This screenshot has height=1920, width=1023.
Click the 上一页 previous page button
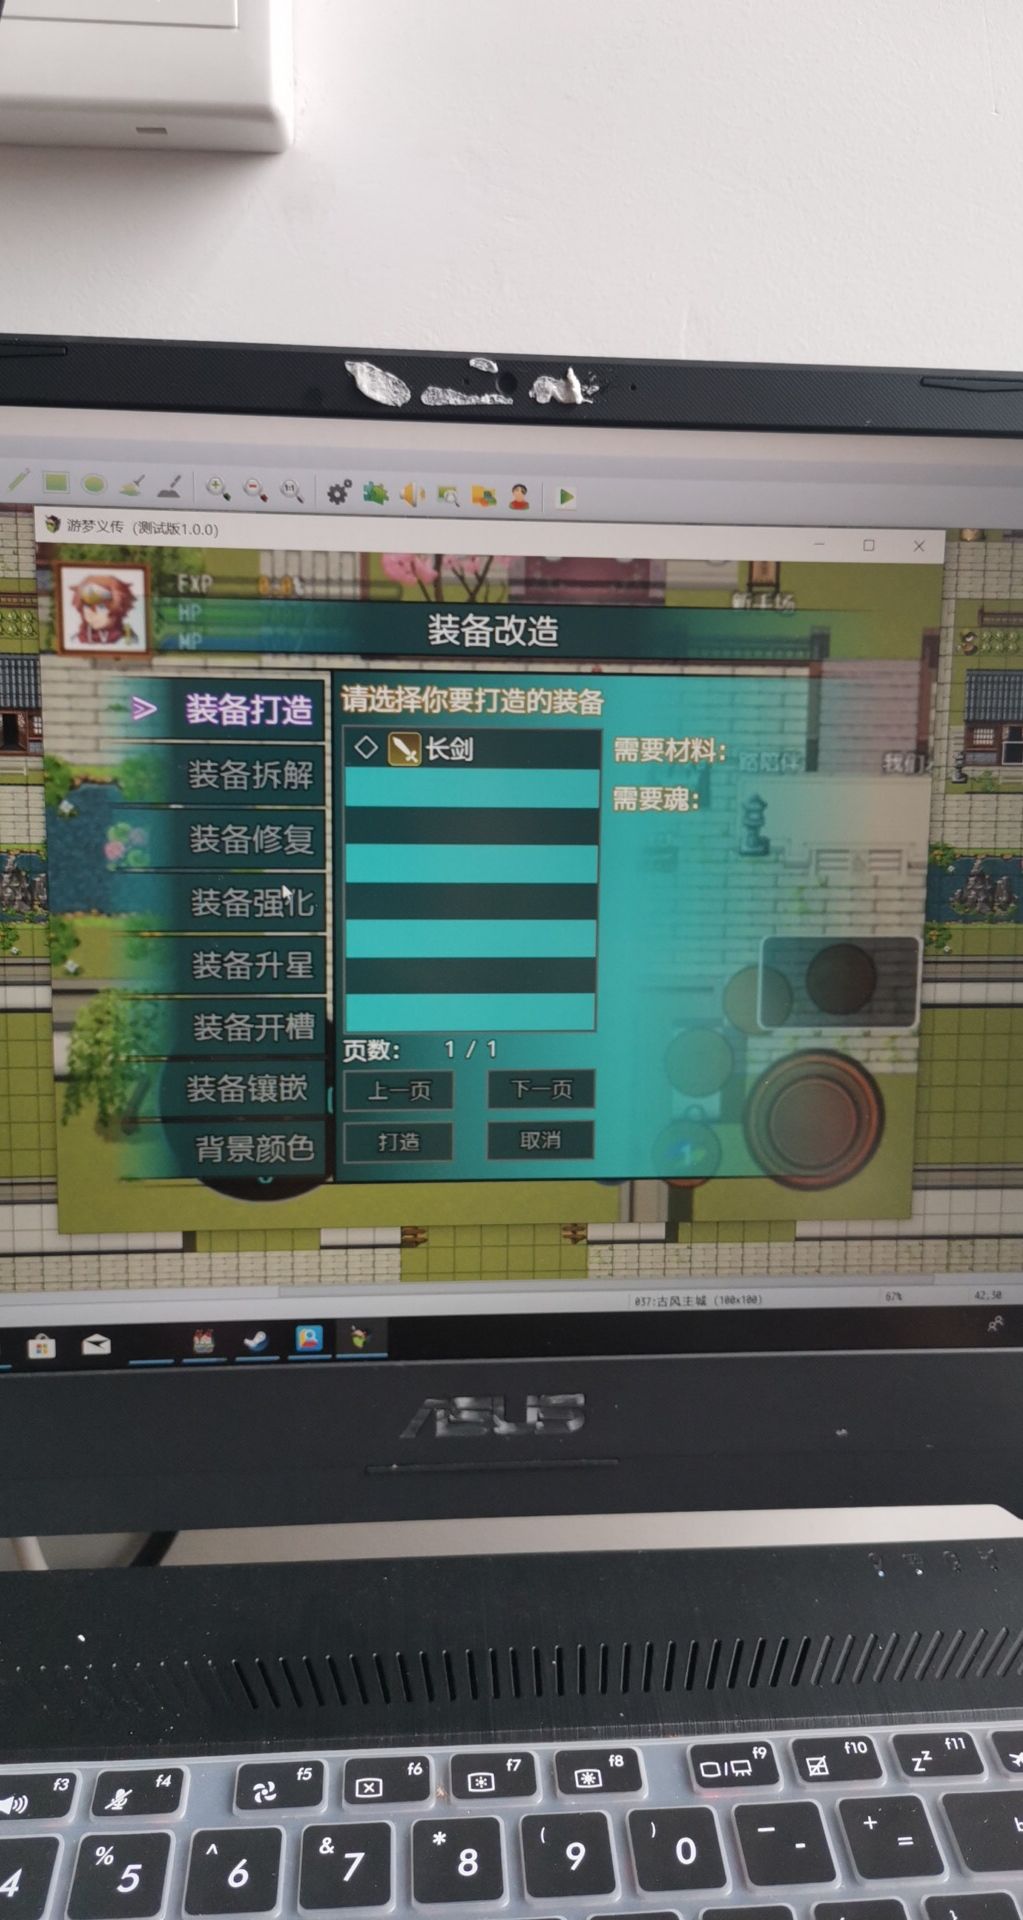click(x=398, y=1089)
